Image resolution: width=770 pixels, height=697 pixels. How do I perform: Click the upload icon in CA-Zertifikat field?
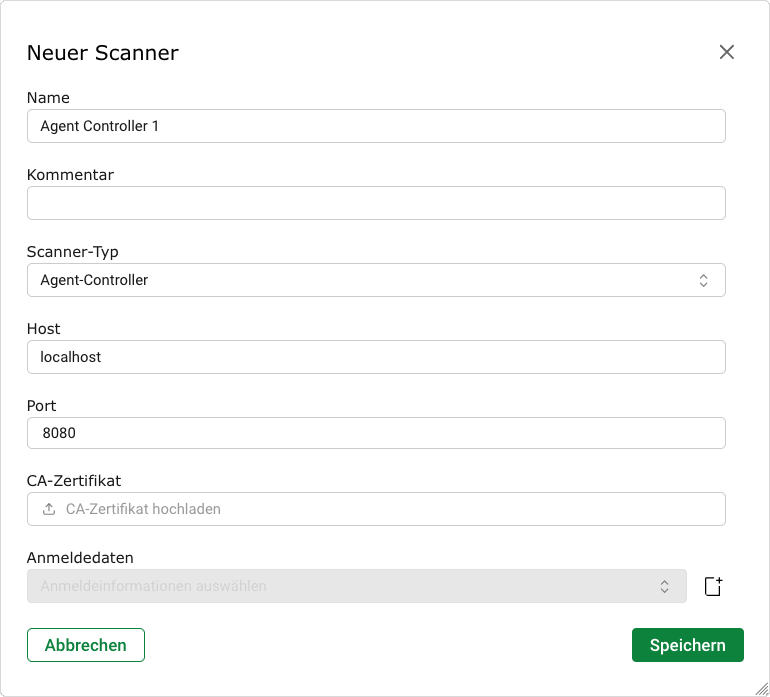coord(49,509)
